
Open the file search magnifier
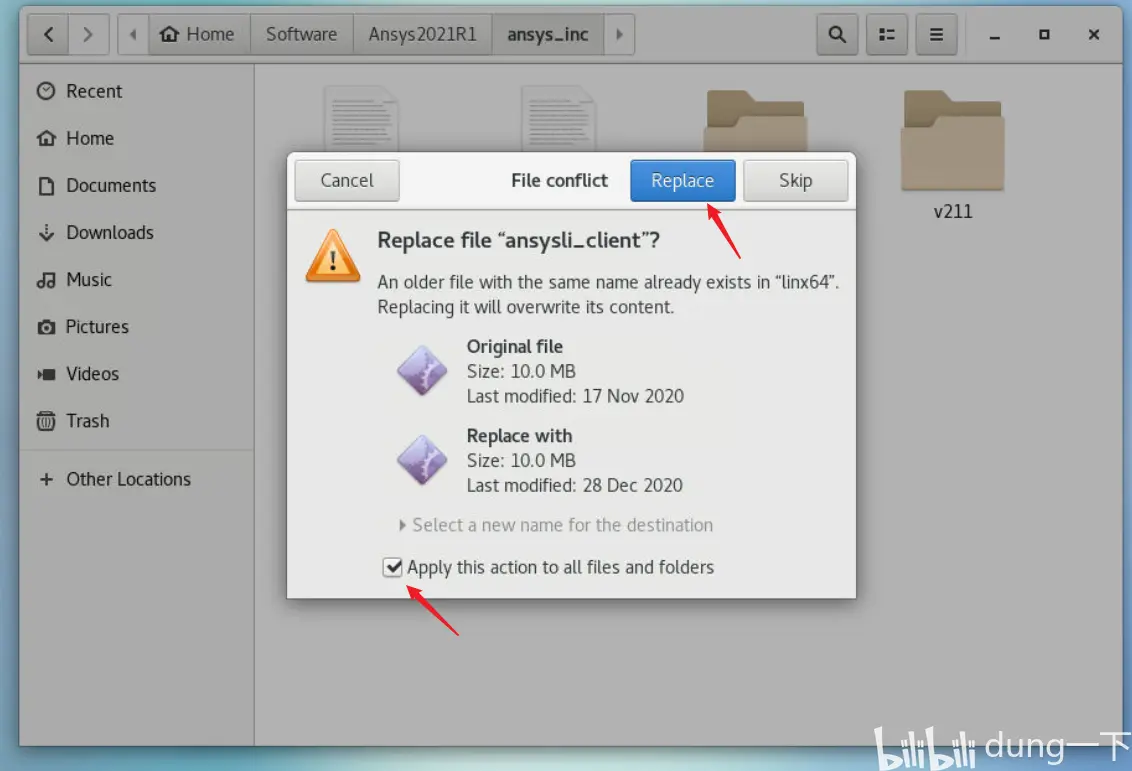pyautogui.click(x=837, y=34)
